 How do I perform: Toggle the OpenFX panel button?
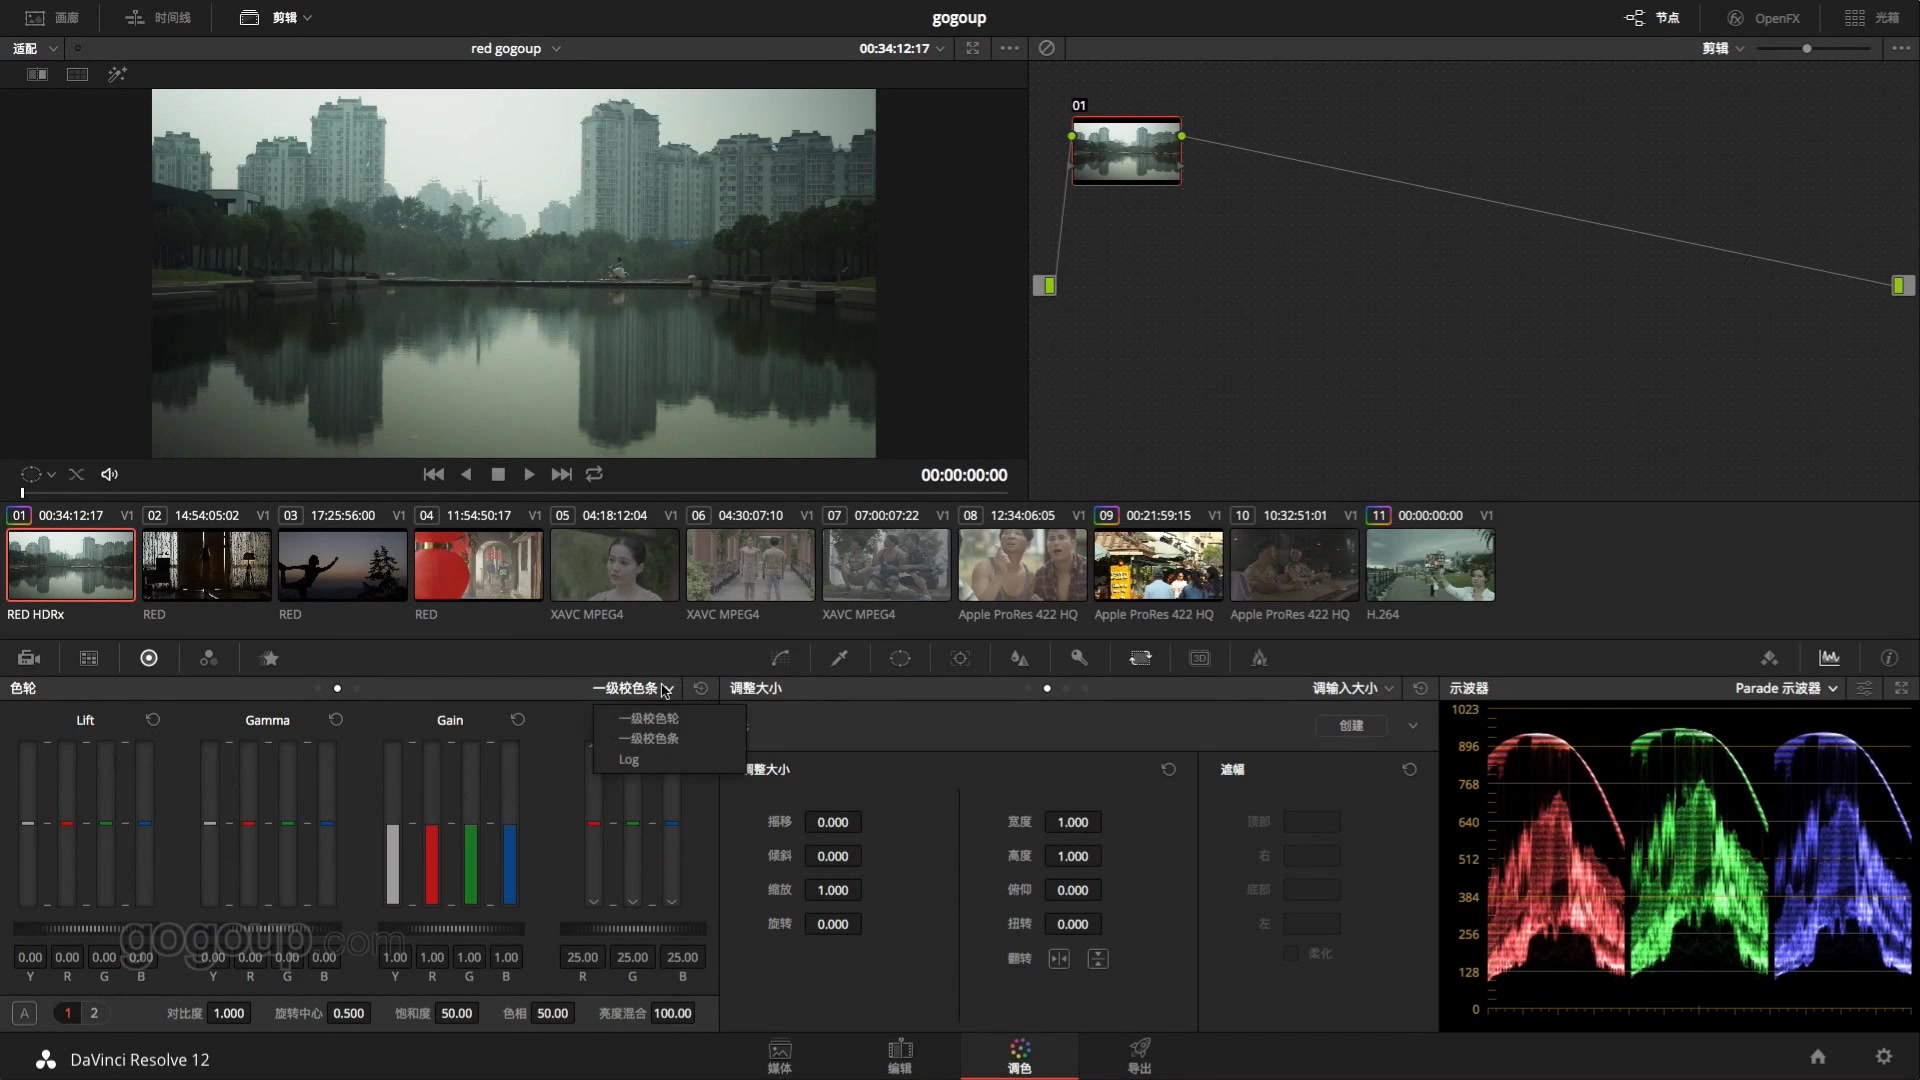pyautogui.click(x=1763, y=18)
